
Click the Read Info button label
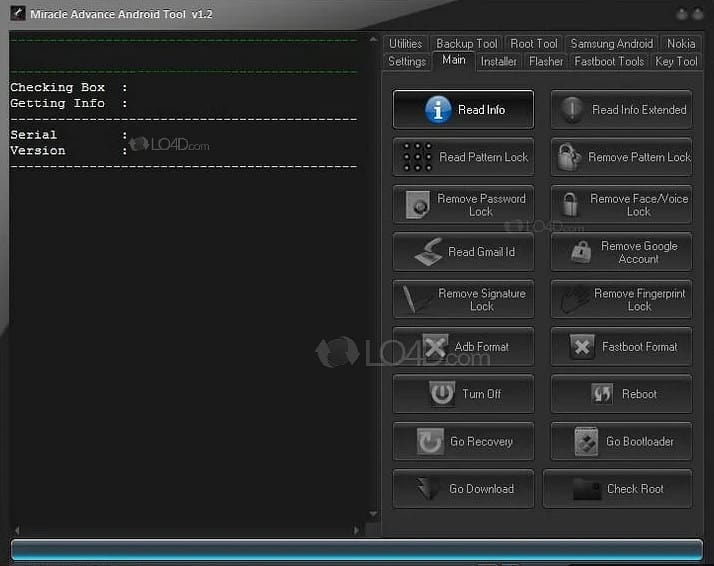click(x=481, y=110)
